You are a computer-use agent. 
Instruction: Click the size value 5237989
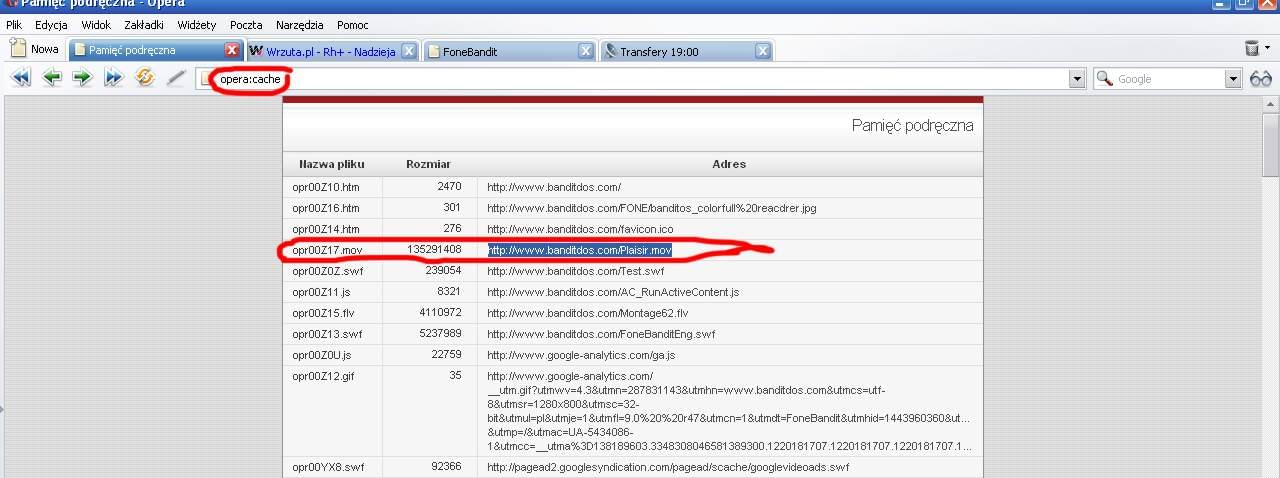[x=440, y=334]
